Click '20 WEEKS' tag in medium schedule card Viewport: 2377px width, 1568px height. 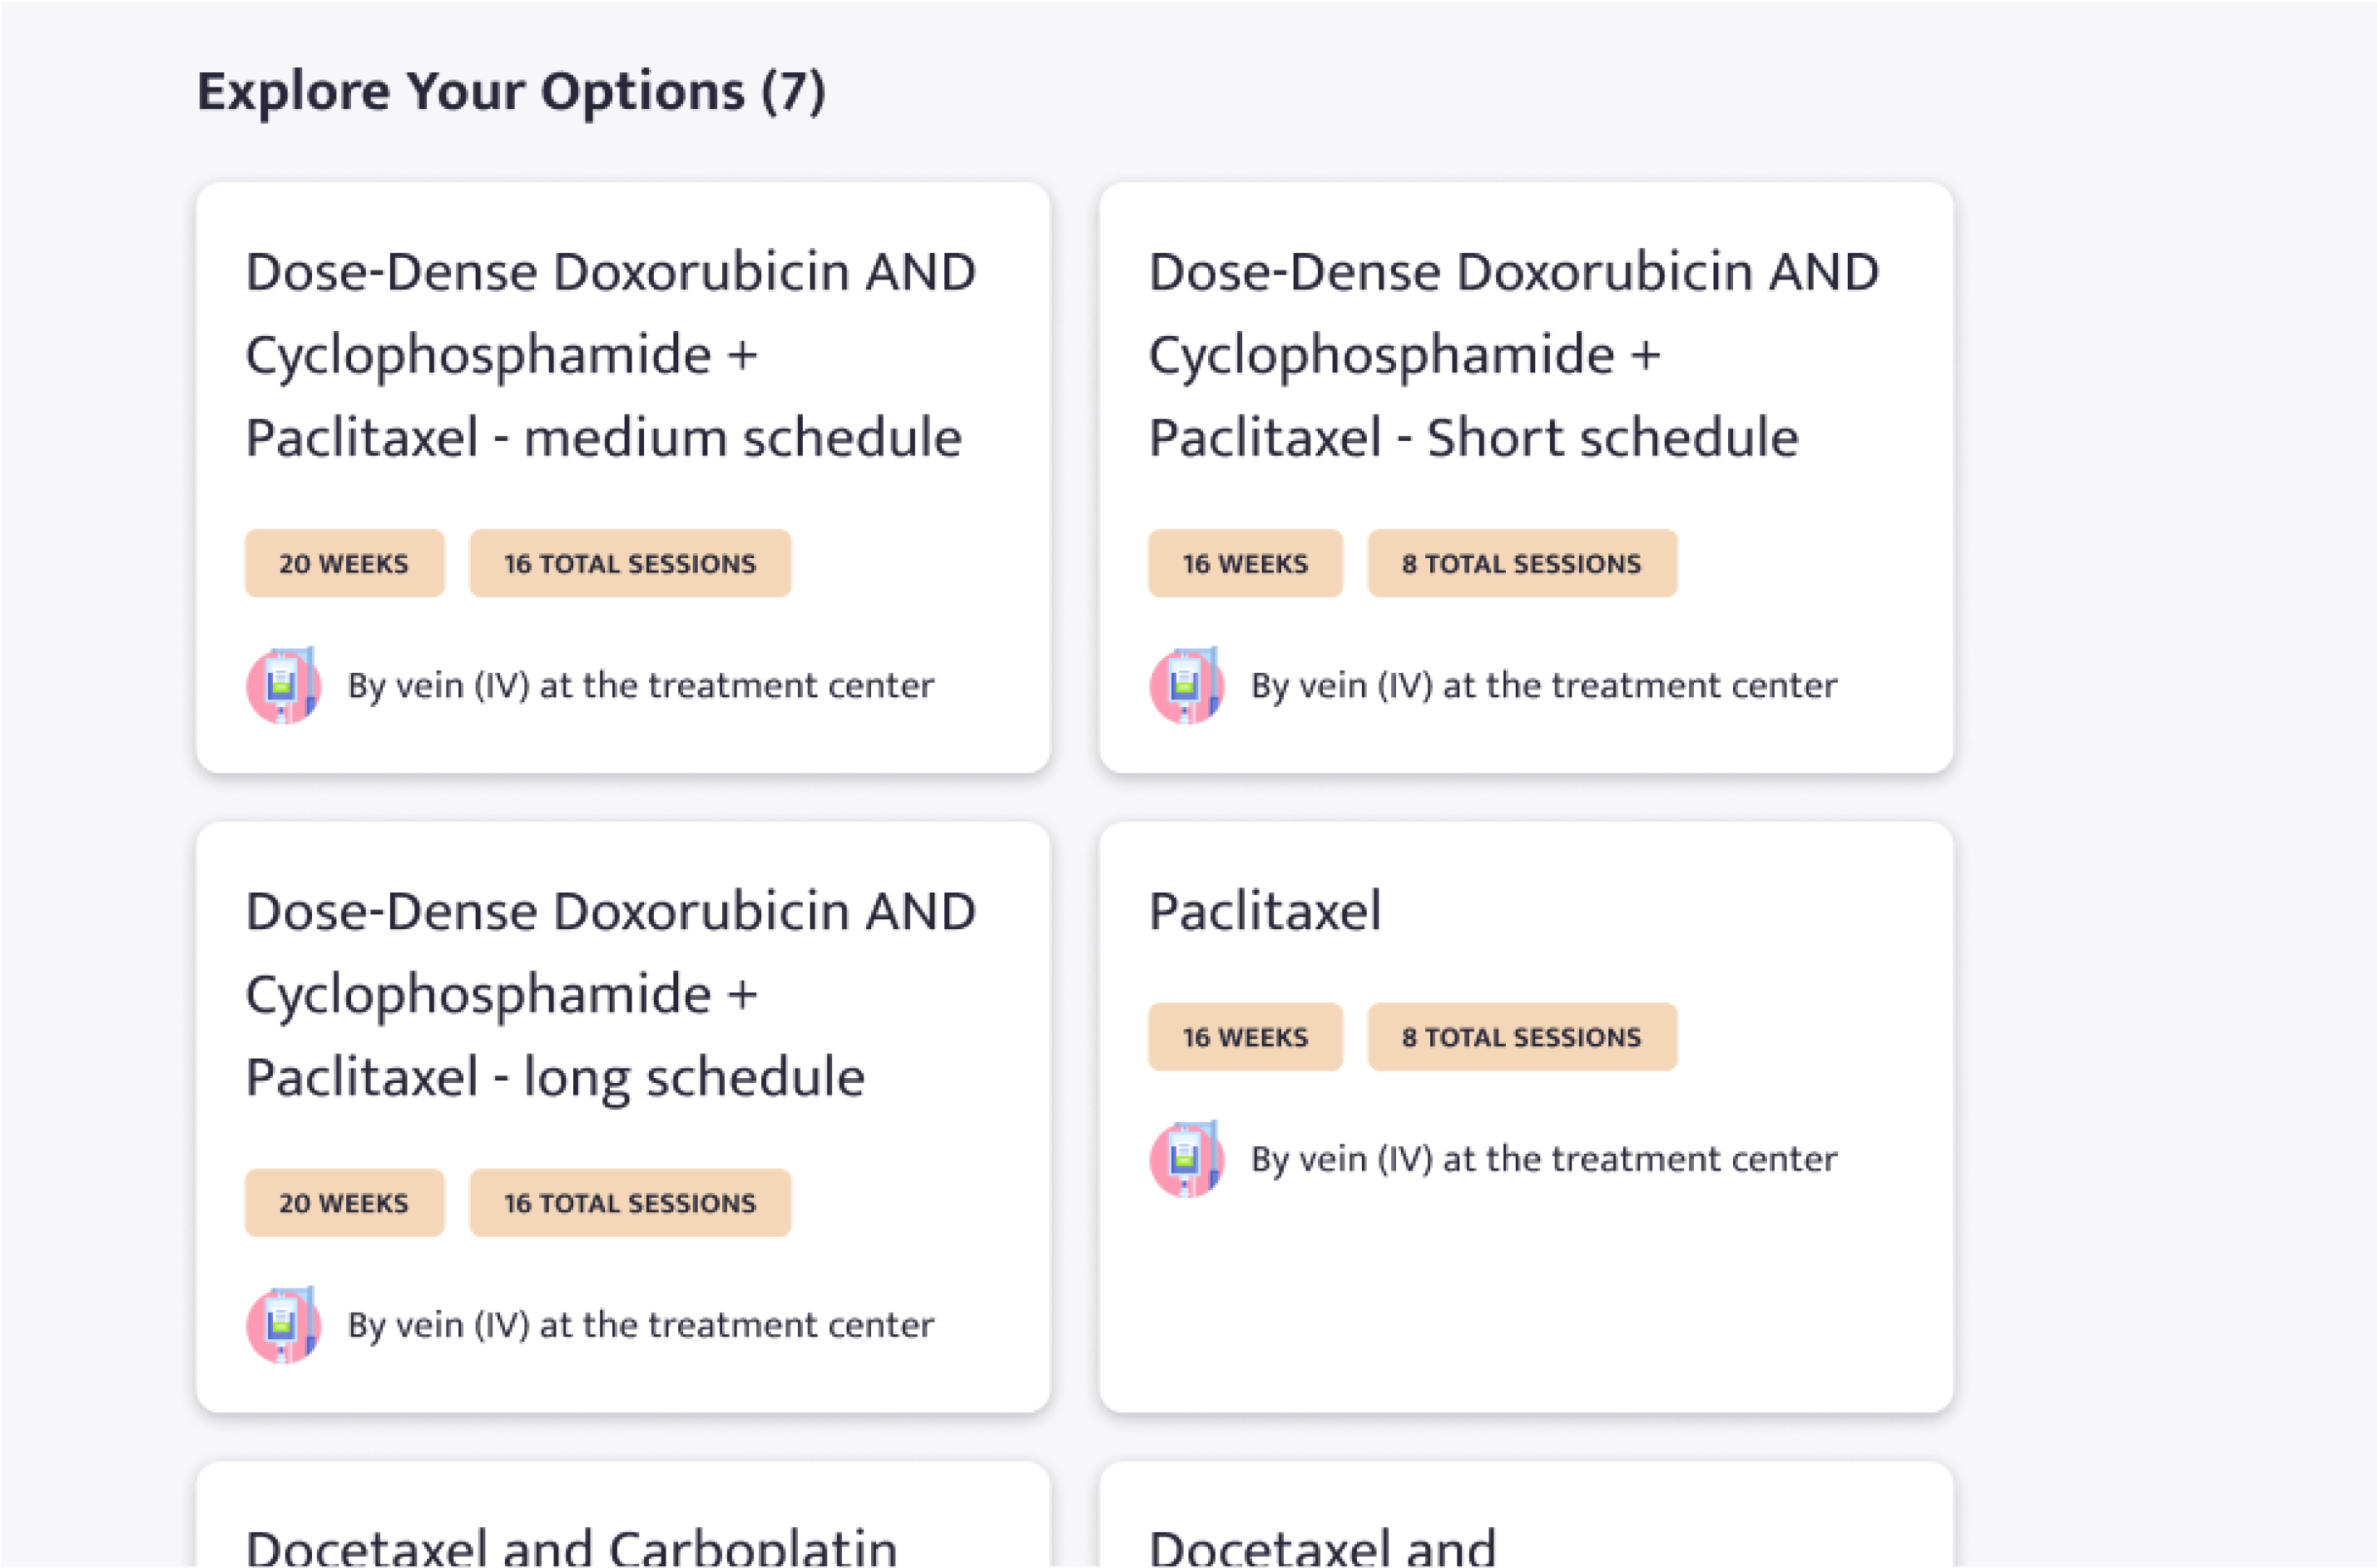point(344,563)
